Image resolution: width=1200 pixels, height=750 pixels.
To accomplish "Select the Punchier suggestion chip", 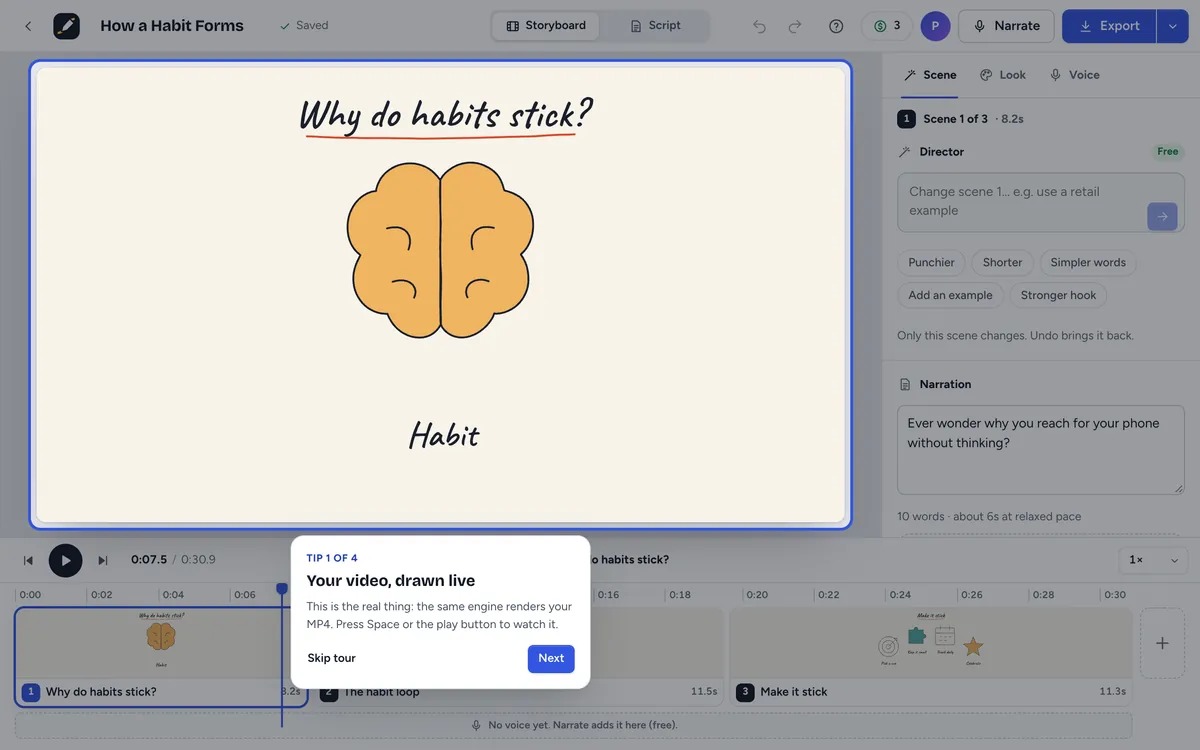I will [x=931, y=262].
